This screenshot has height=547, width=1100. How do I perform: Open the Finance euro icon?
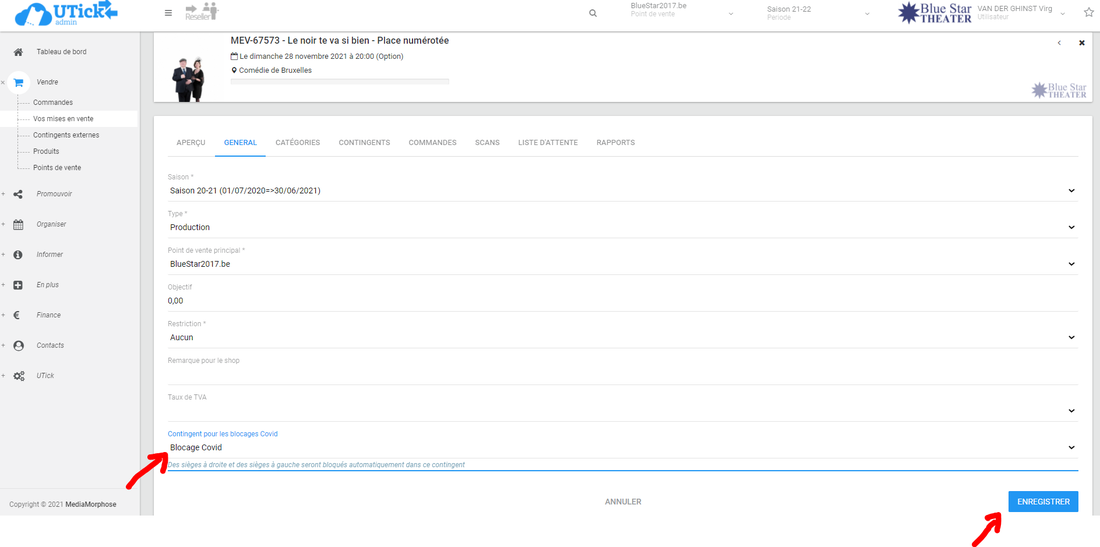(x=18, y=315)
